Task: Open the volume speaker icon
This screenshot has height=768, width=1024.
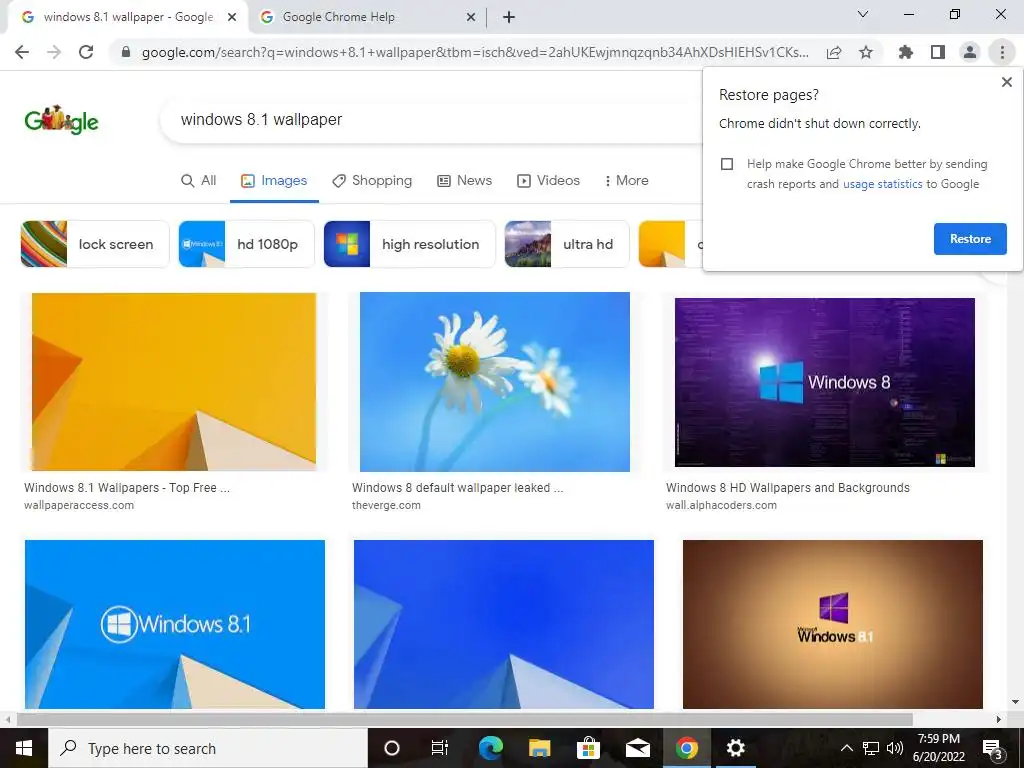Action: tap(895, 748)
